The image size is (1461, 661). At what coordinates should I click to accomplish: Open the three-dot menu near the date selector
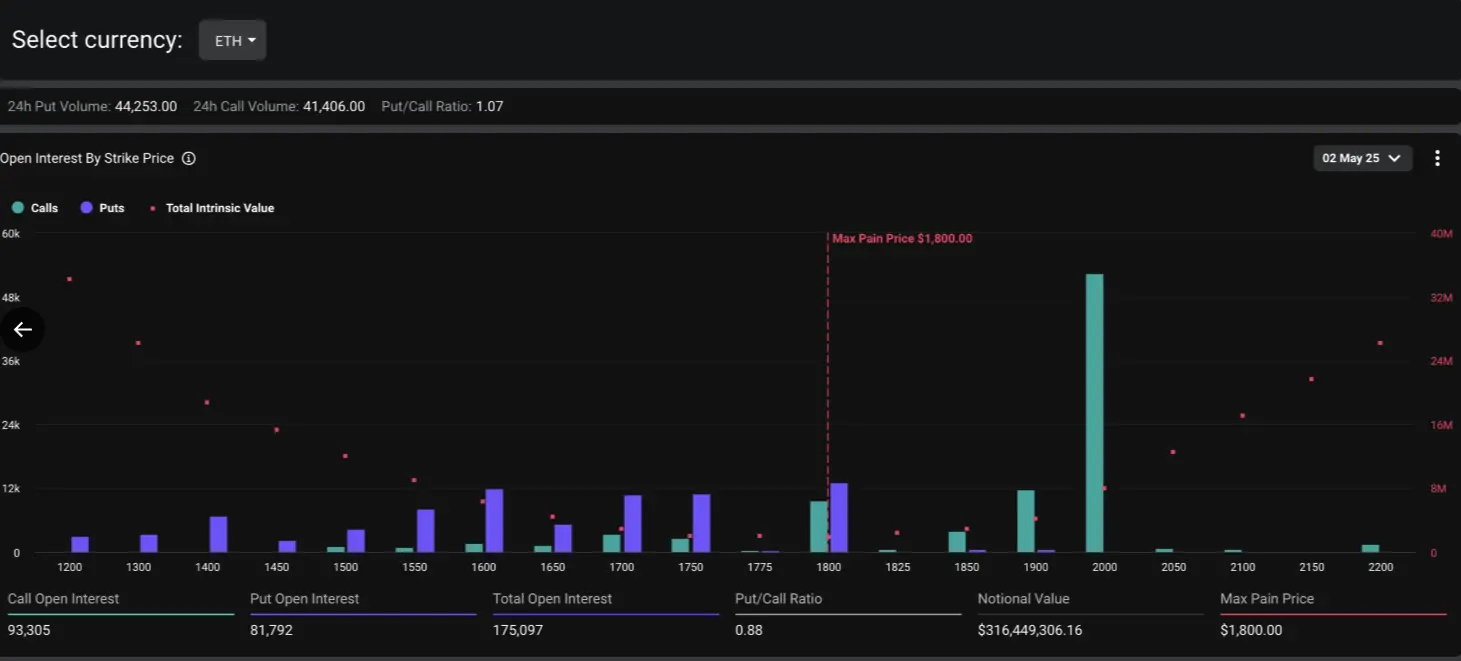click(1437, 158)
